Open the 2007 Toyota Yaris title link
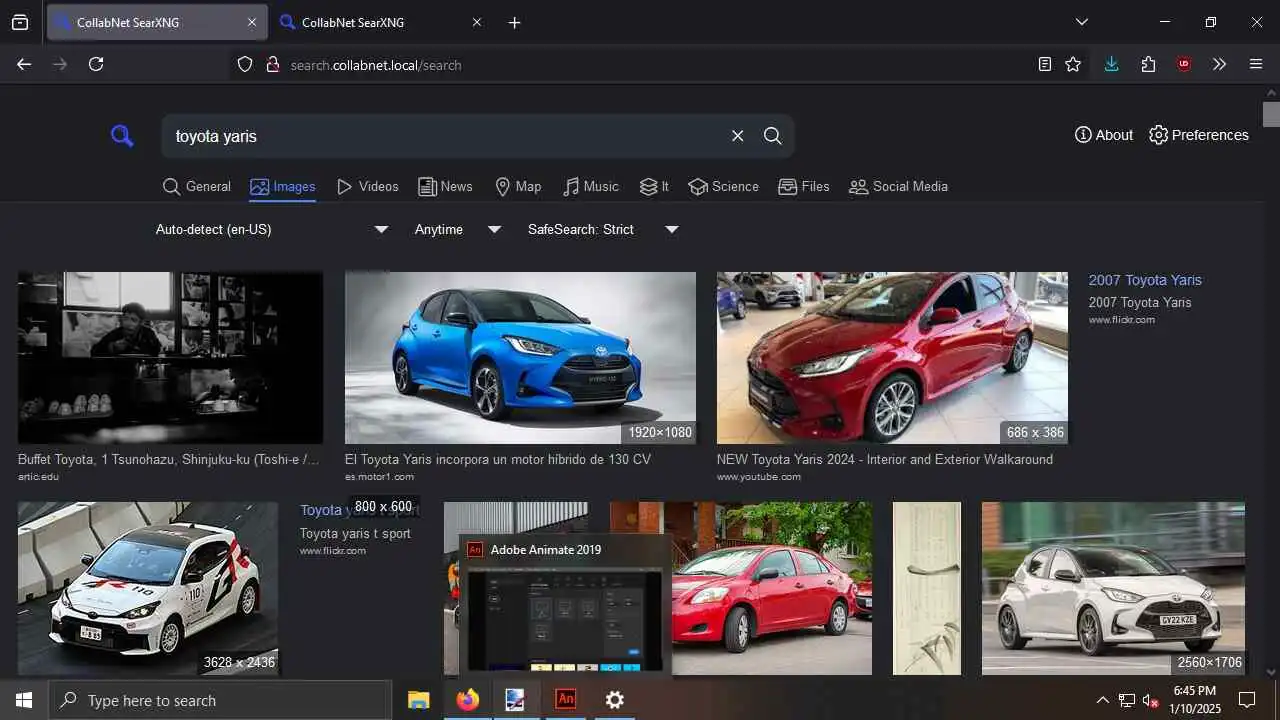Image resolution: width=1280 pixels, height=720 pixels. tap(1145, 280)
